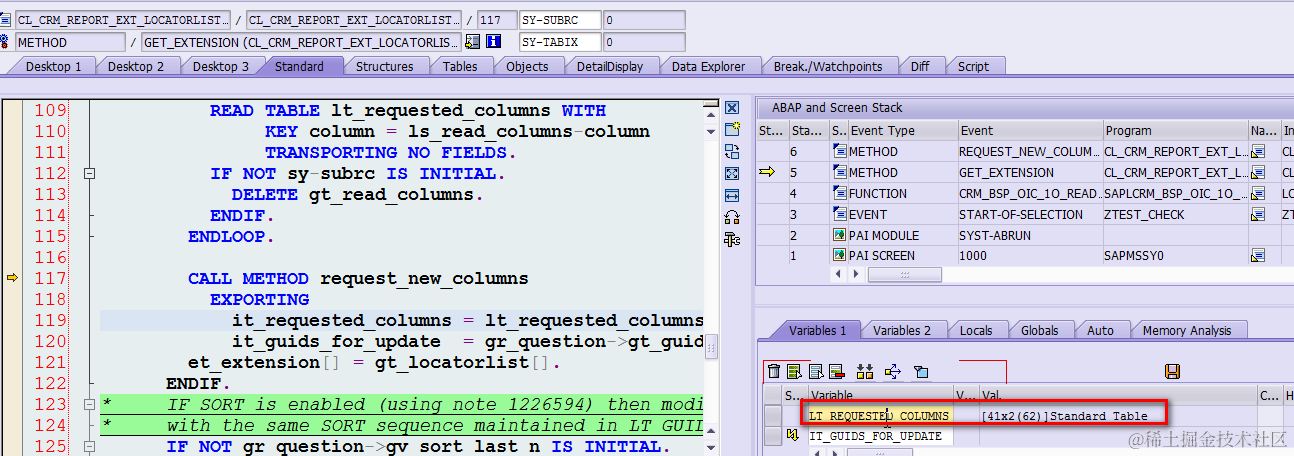Collapse the IF block at line 125
The image size is (1294, 456).
tap(90, 446)
